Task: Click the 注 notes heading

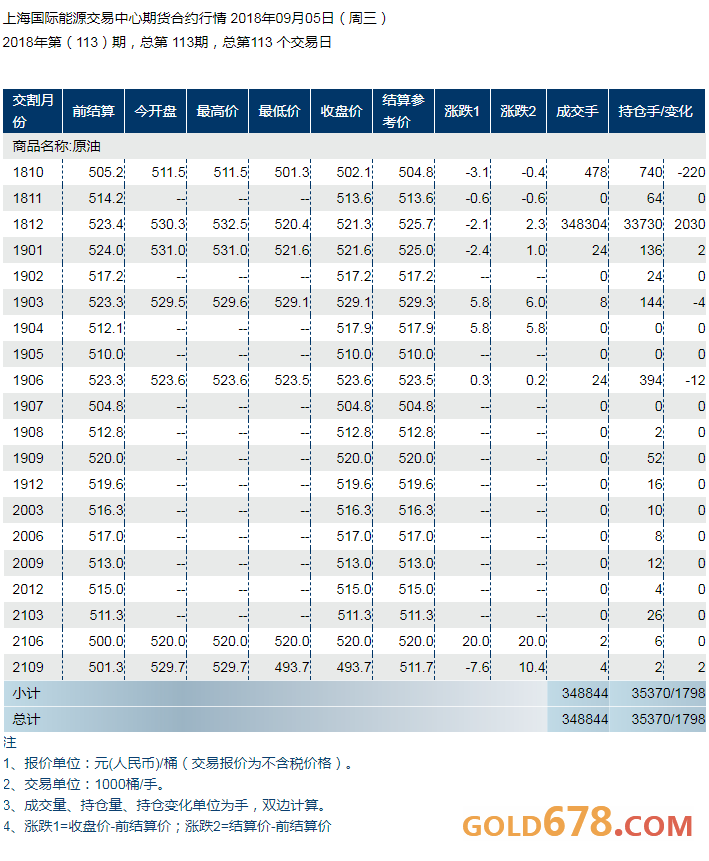Action: pos(10,742)
